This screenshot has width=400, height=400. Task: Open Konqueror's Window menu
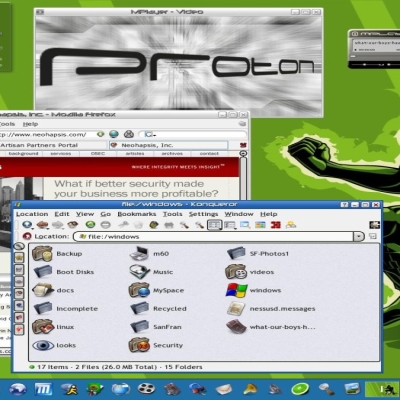point(239,214)
